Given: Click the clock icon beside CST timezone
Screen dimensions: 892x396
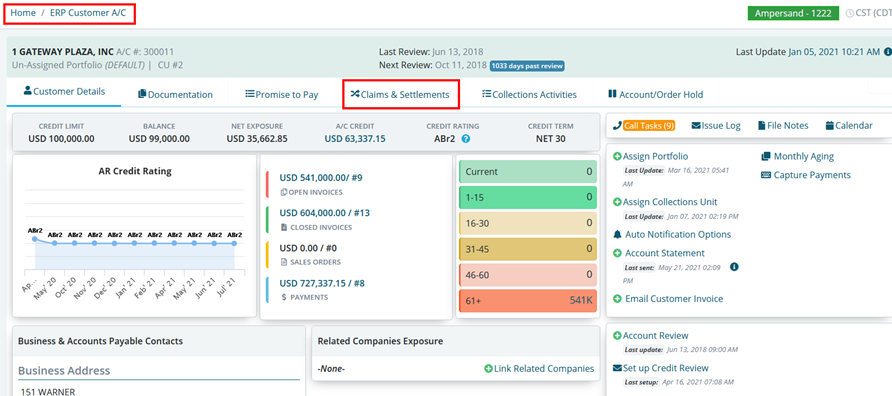Looking at the screenshot, I should coord(850,13).
